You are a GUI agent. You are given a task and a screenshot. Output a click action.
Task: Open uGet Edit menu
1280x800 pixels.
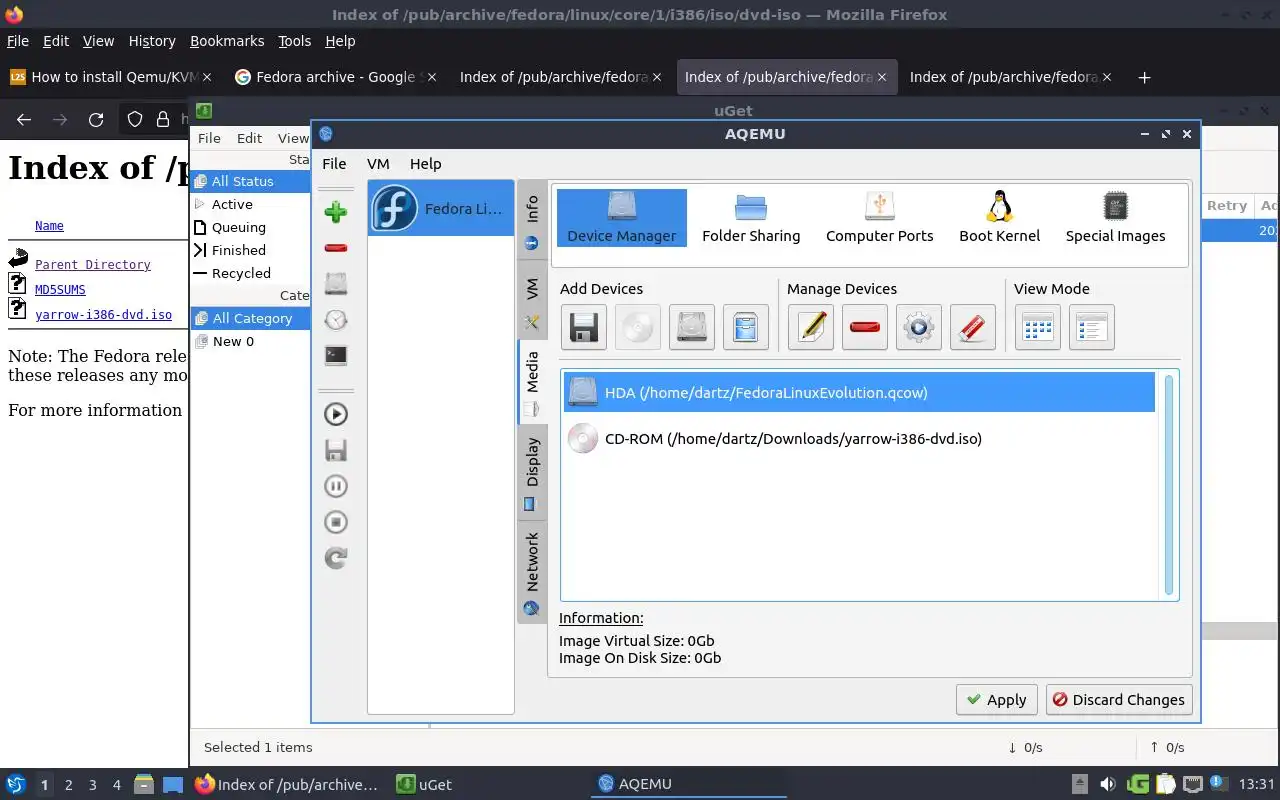249,139
